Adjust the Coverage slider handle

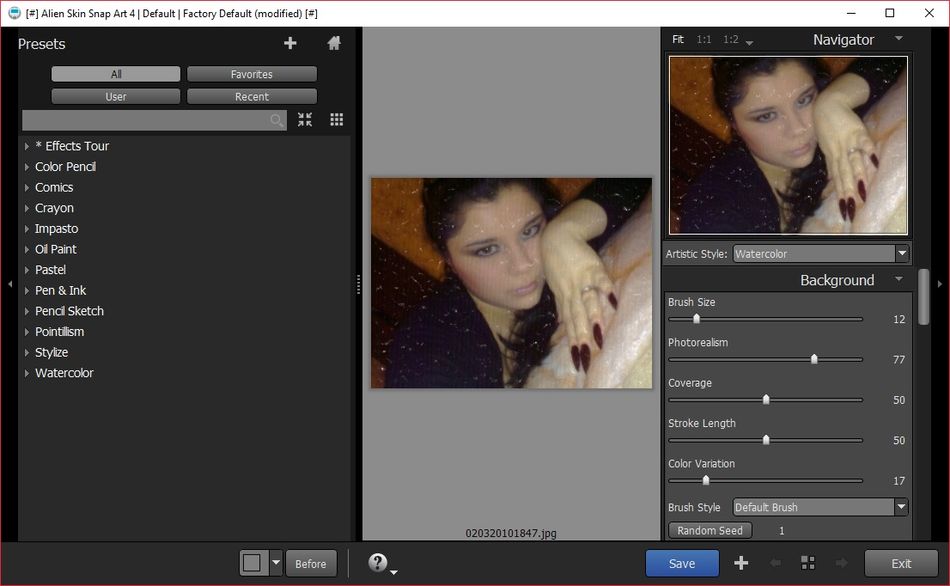pos(766,399)
